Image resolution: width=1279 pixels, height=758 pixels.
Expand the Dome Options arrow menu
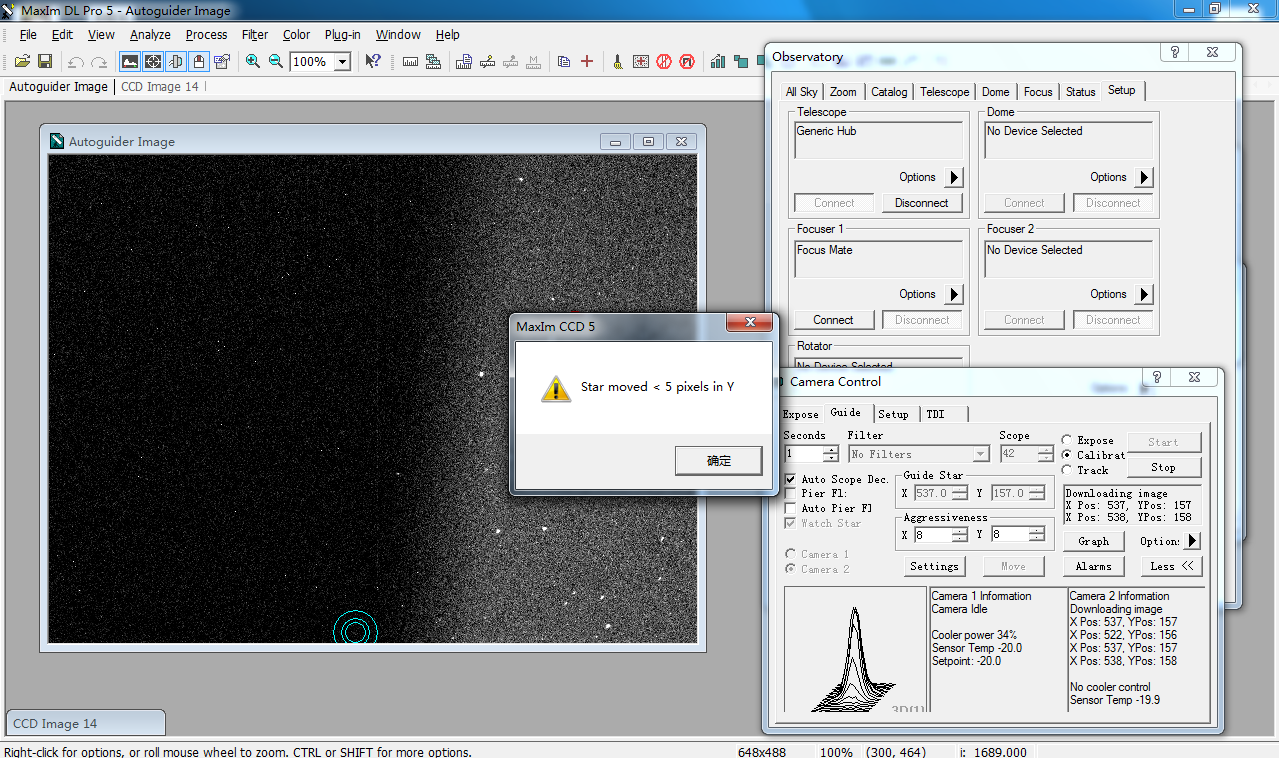(1145, 177)
